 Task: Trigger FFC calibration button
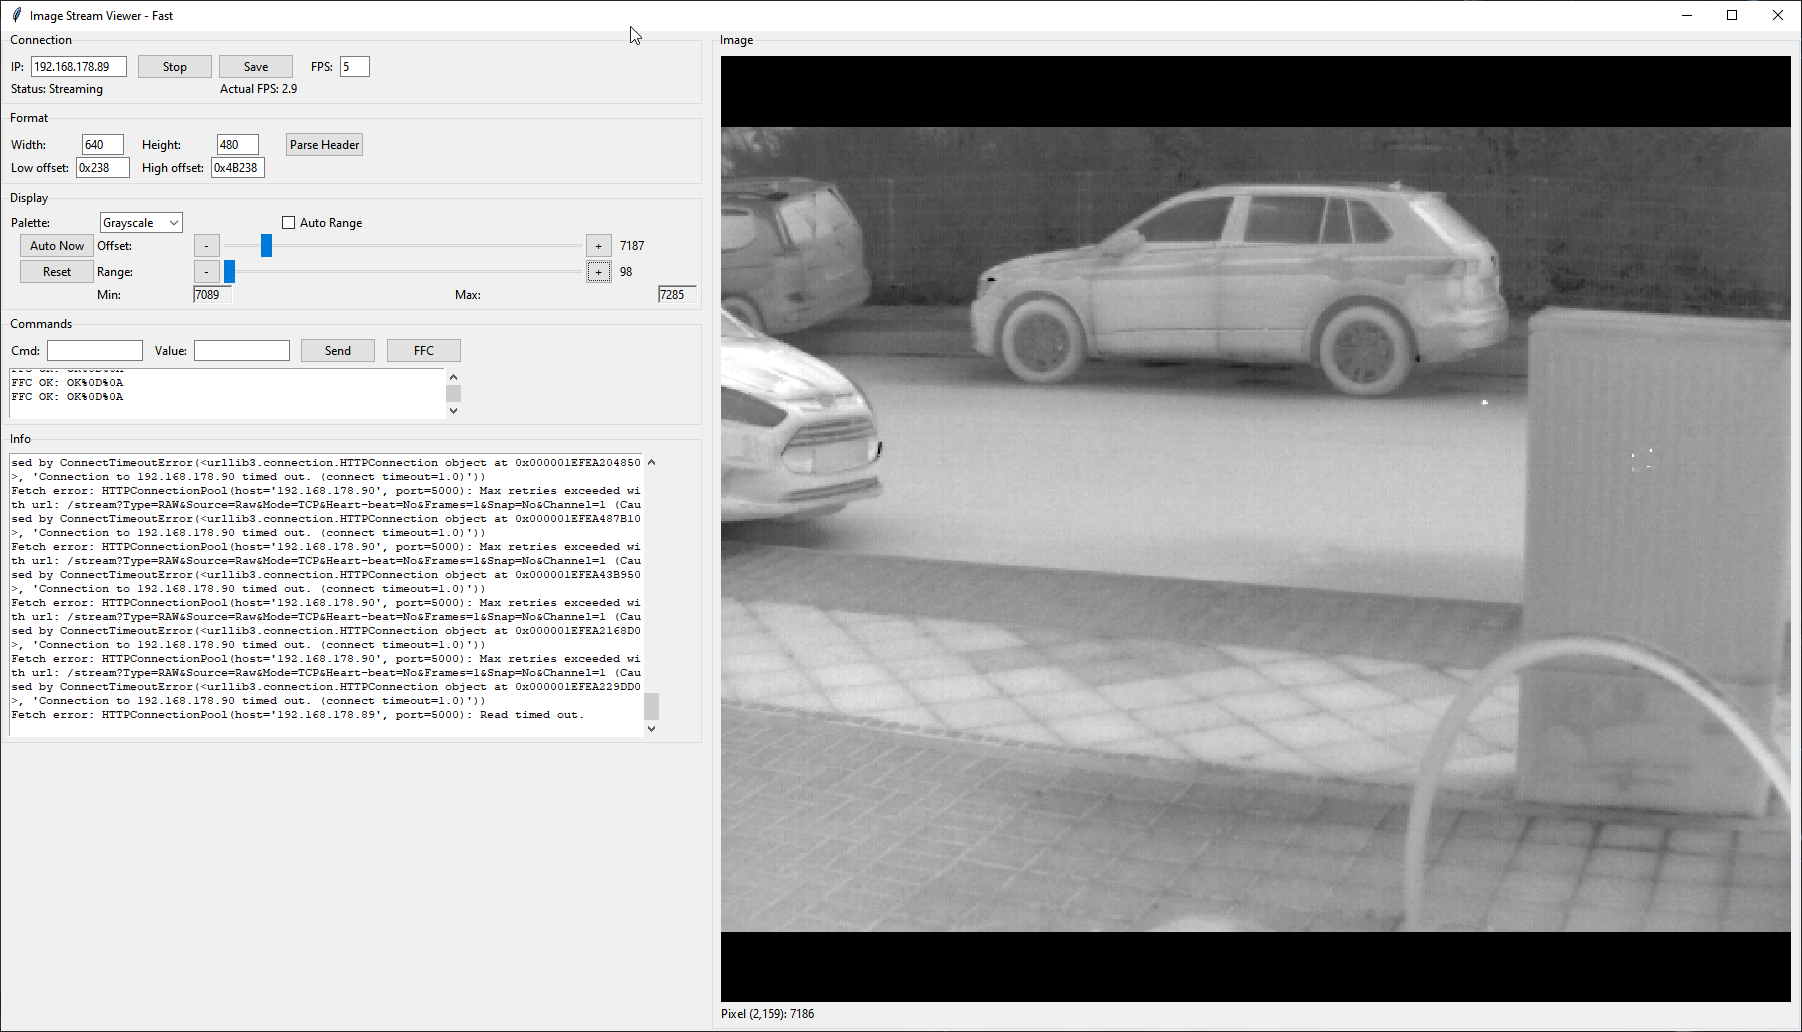tap(424, 351)
